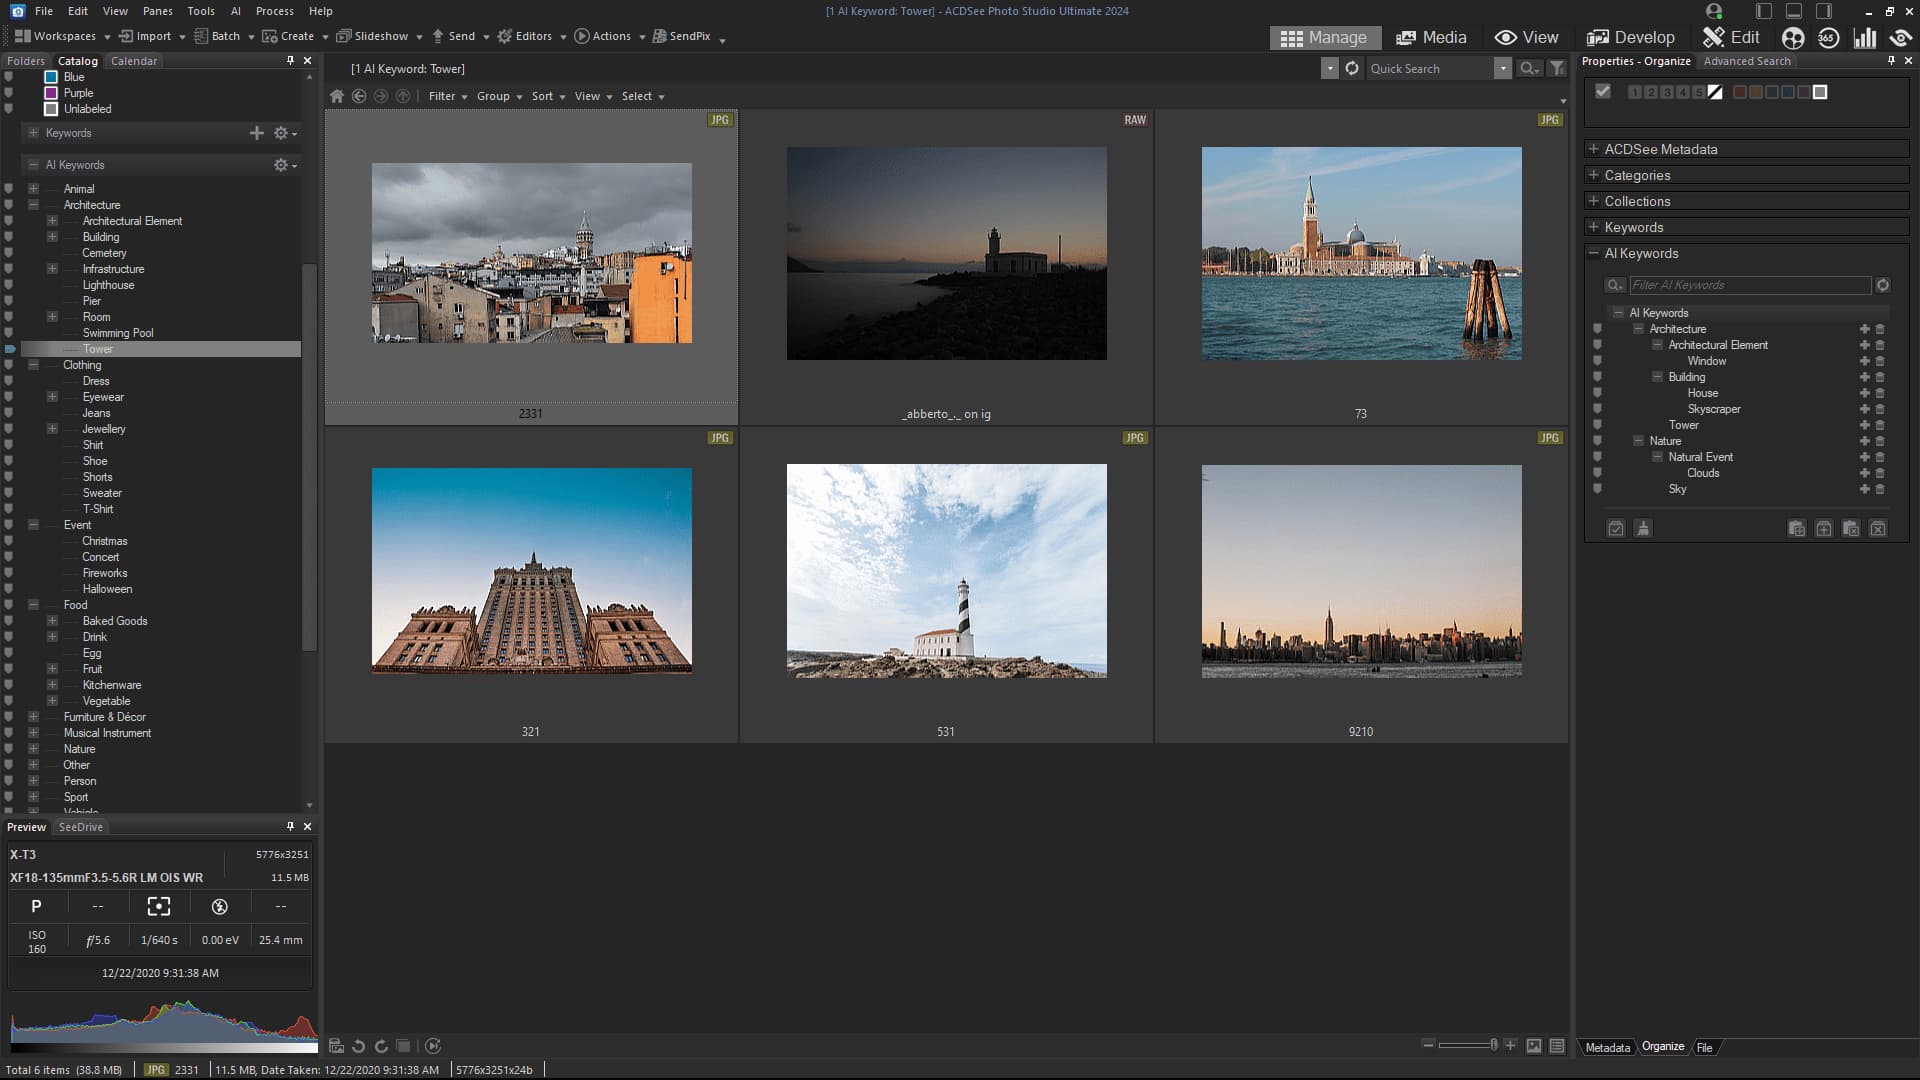
Task: Toggle the Purple color label checkbox
Action: 51,93
